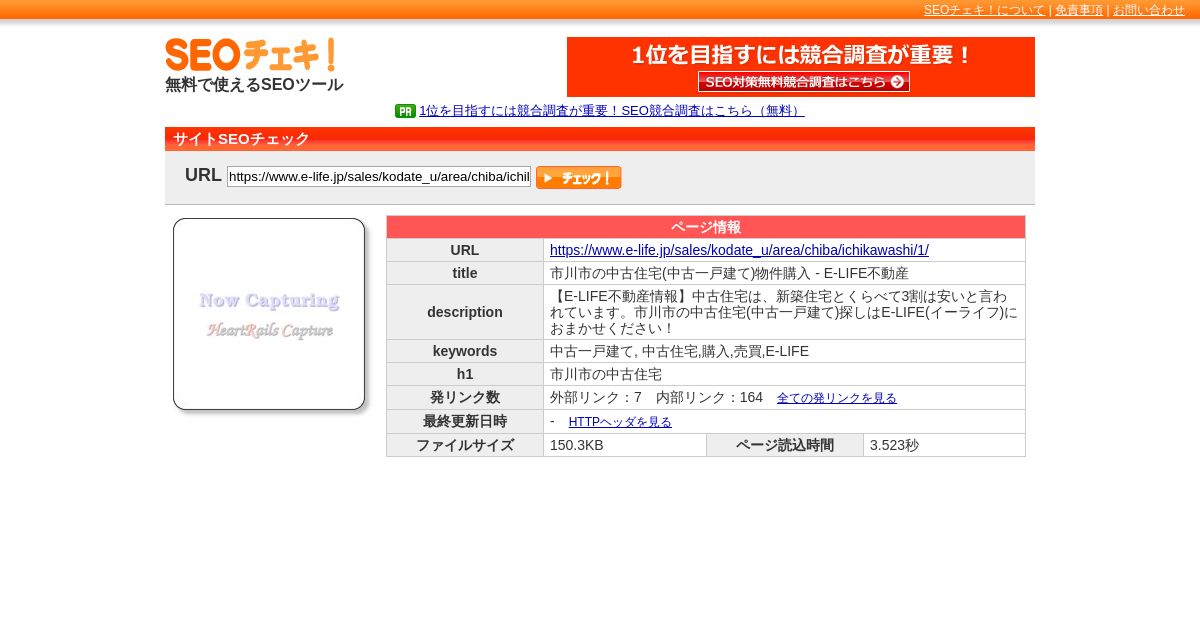Open 全ての発リンクを見る link
The image size is (1200, 630).
click(x=837, y=398)
